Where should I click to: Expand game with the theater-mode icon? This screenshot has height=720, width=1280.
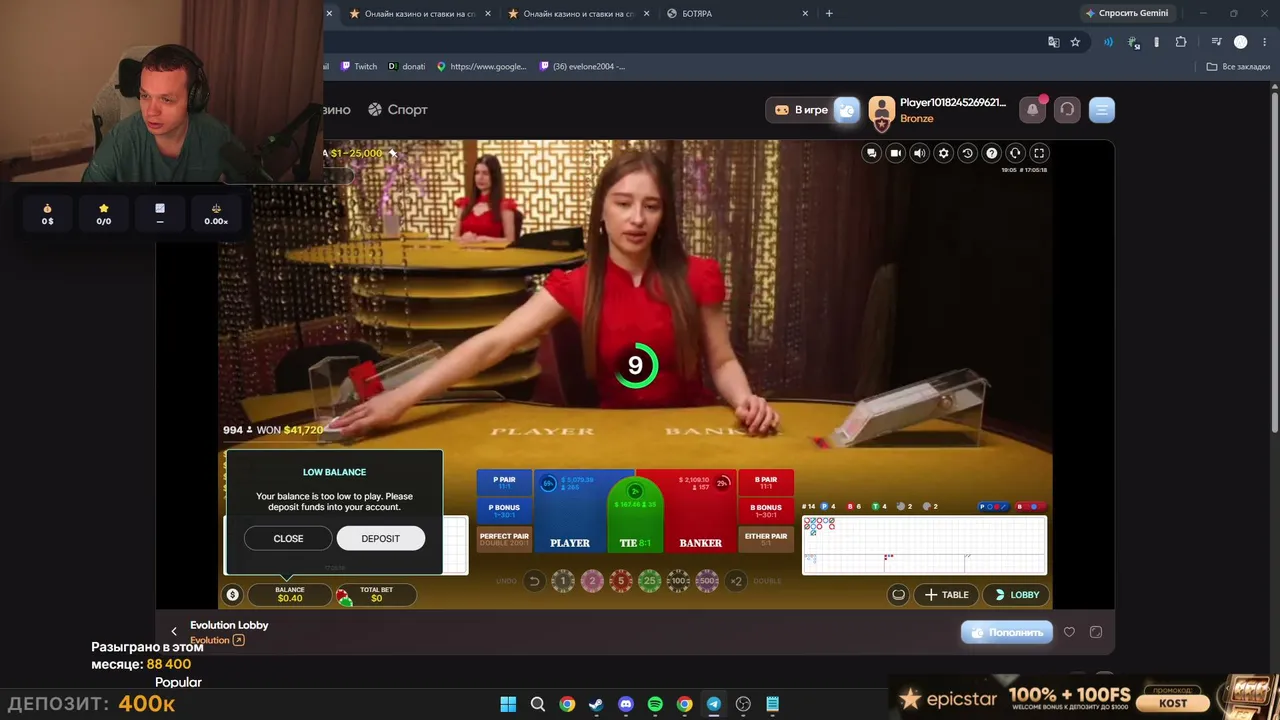[1096, 632]
